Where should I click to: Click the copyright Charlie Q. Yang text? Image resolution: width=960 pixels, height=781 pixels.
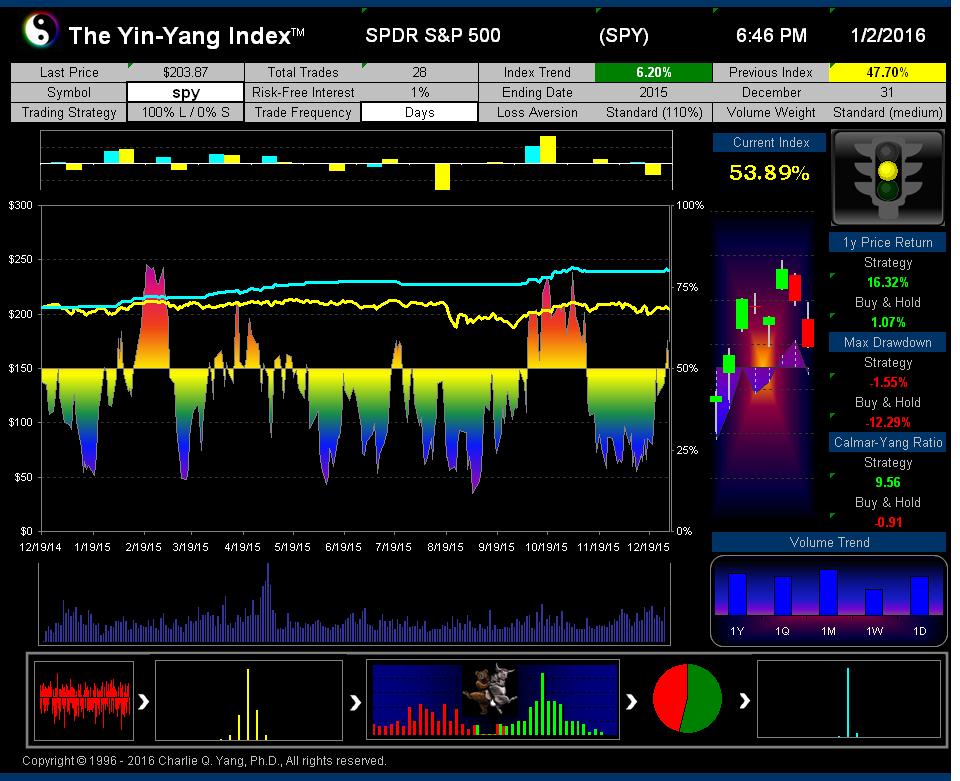pyautogui.click(x=204, y=761)
